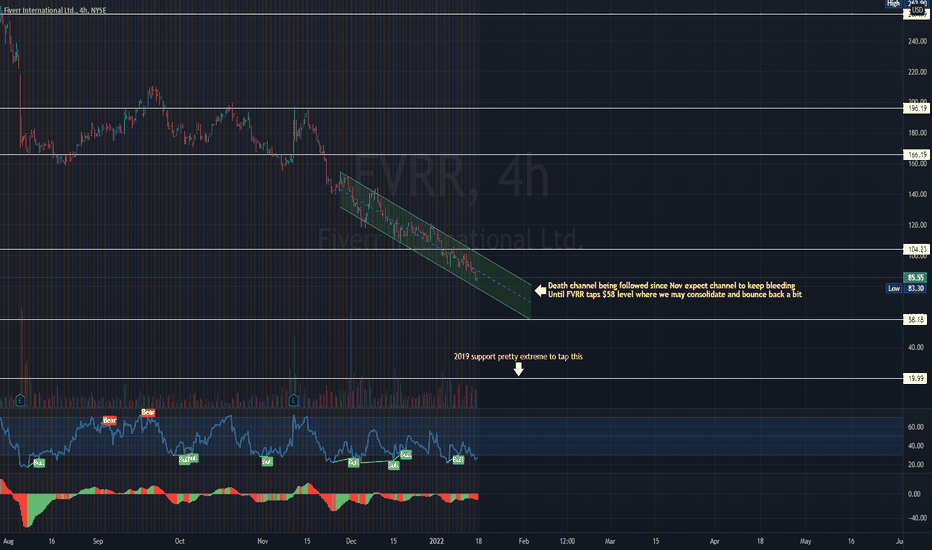Click the 220.00 price axis value
Viewport: 932px width, 550px height.
(917, 72)
